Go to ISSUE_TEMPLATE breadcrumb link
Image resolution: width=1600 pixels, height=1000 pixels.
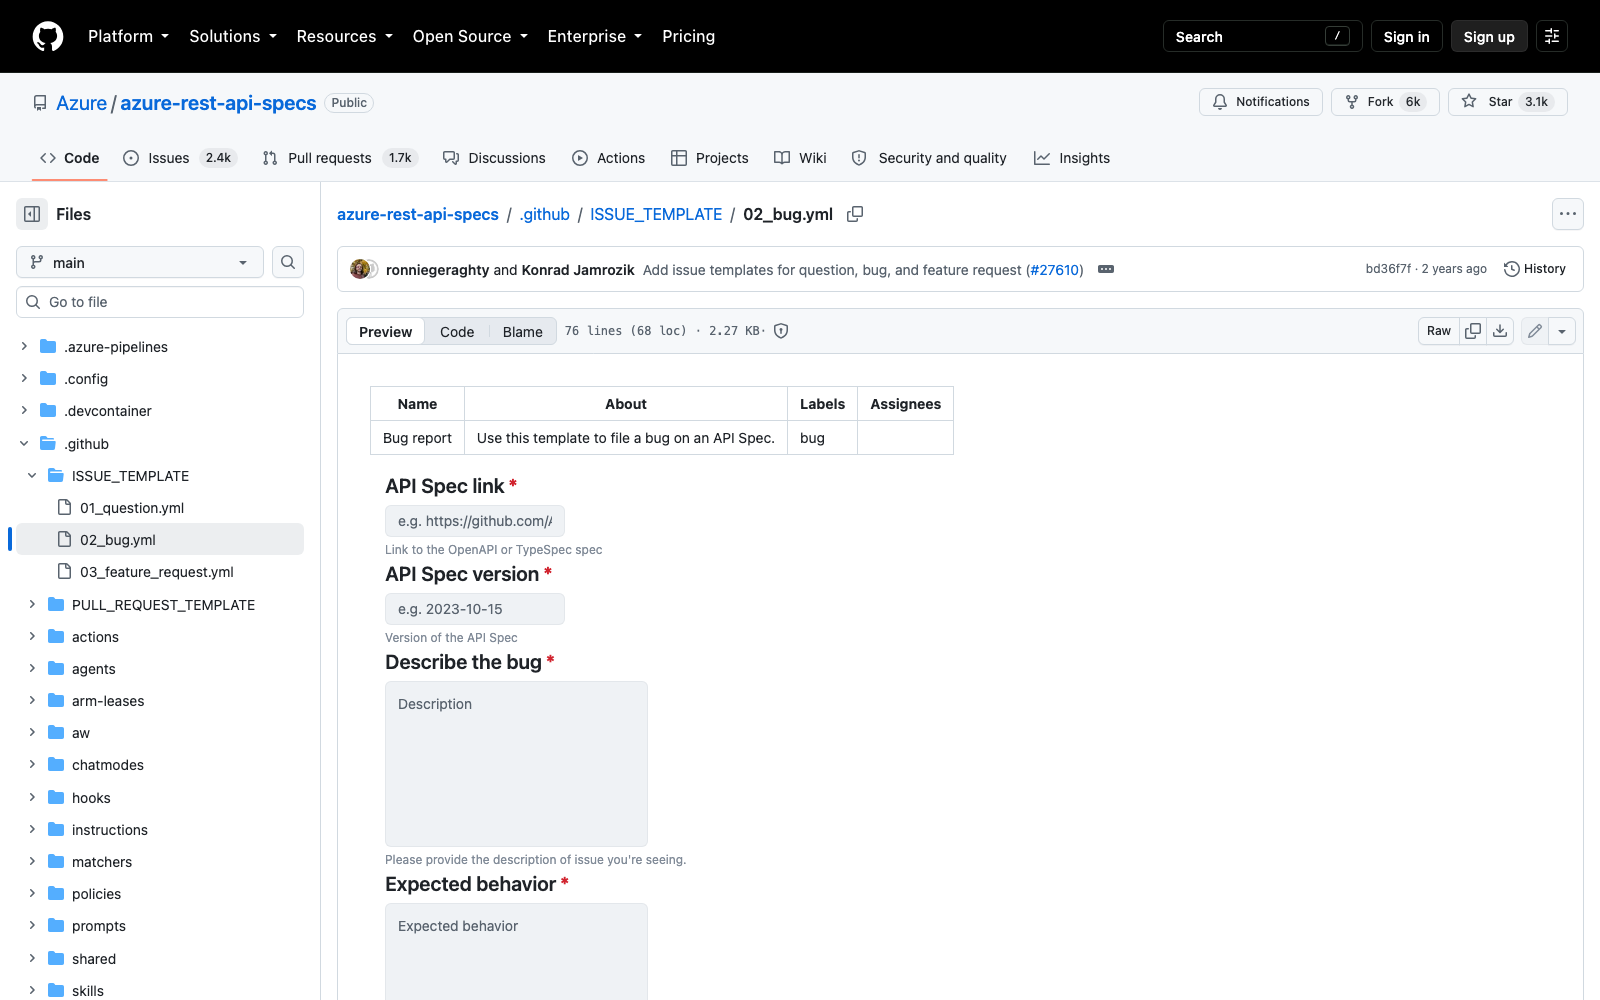click(x=656, y=214)
